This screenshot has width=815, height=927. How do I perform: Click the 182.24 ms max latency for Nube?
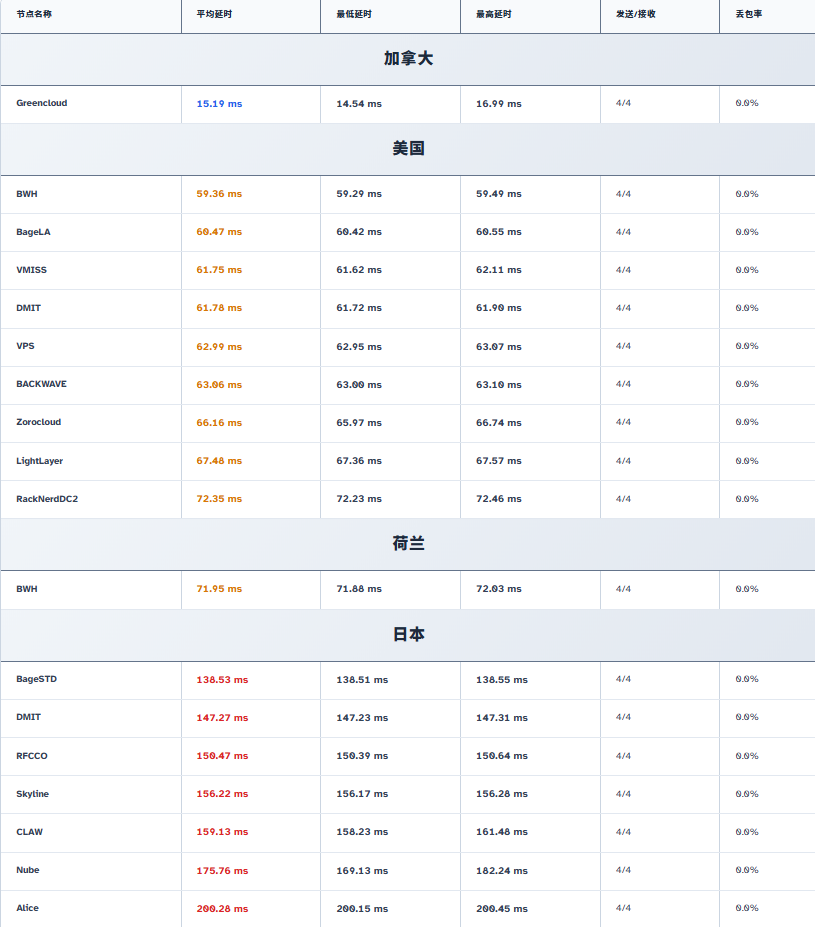[x=502, y=871]
